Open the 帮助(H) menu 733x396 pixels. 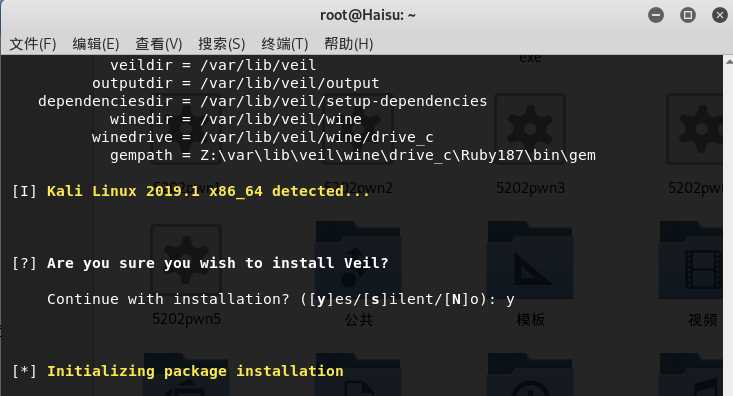[x=349, y=44]
